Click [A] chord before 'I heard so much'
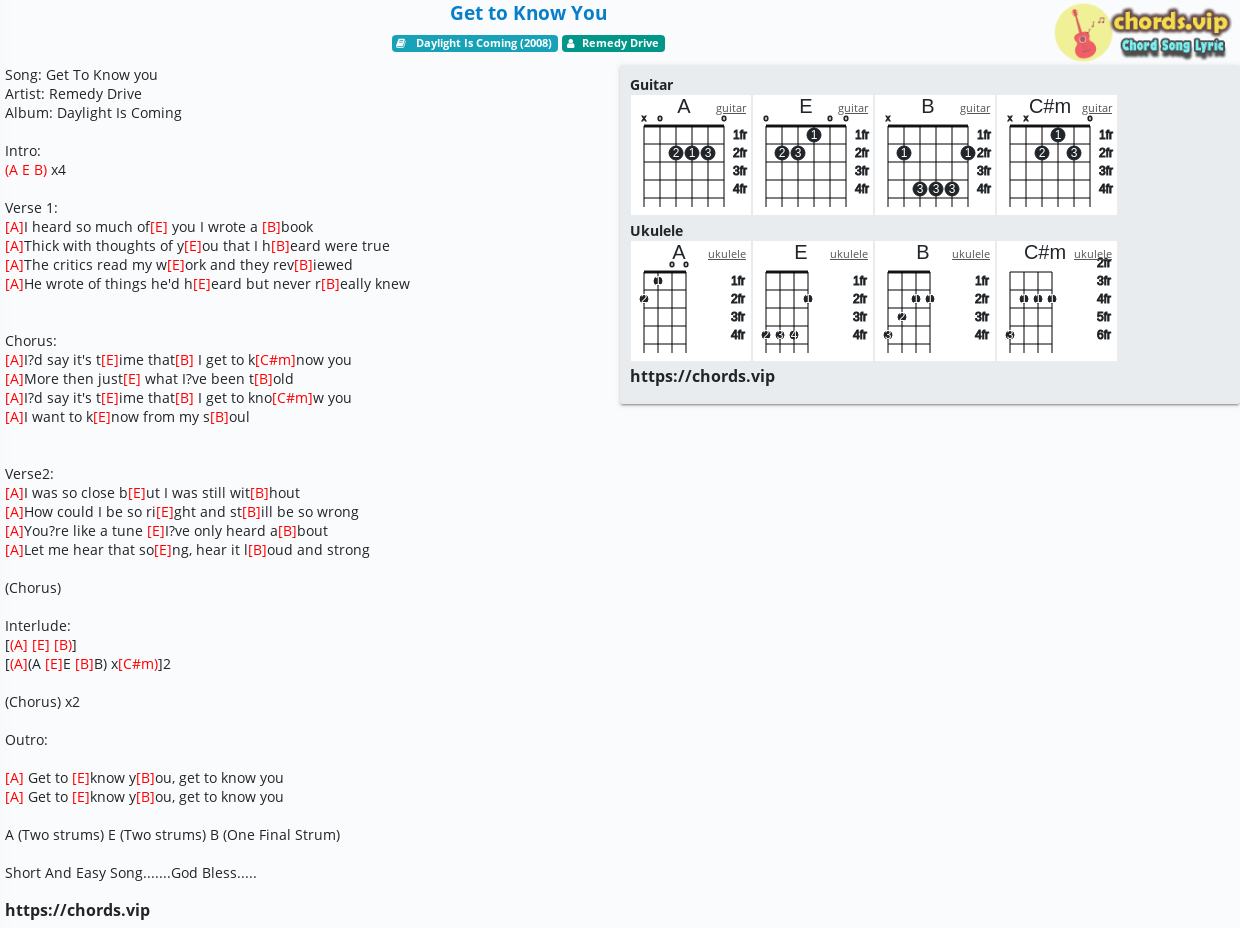The width and height of the screenshot is (1240, 928). 14,227
